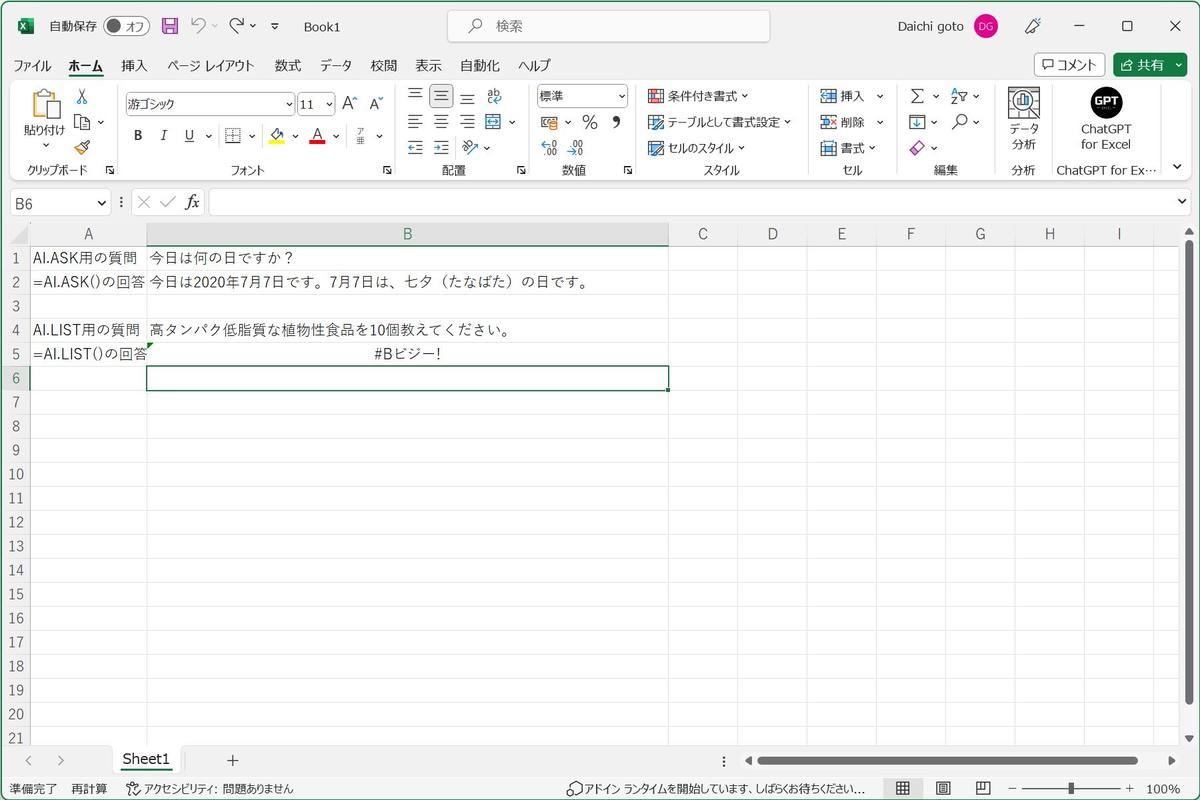The width and height of the screenshot is (1200, 800).
Task: Click the Percent style icon
Action: tap(590, 122)
